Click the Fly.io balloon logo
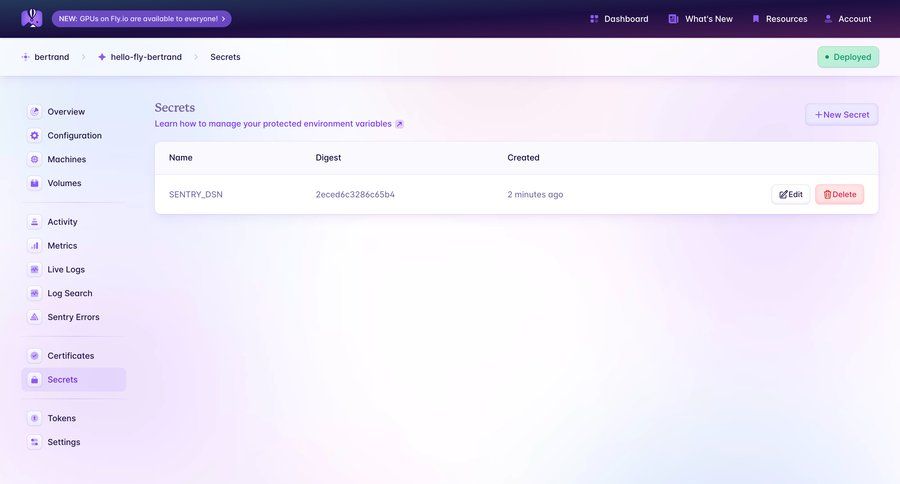 click(32, 18)
